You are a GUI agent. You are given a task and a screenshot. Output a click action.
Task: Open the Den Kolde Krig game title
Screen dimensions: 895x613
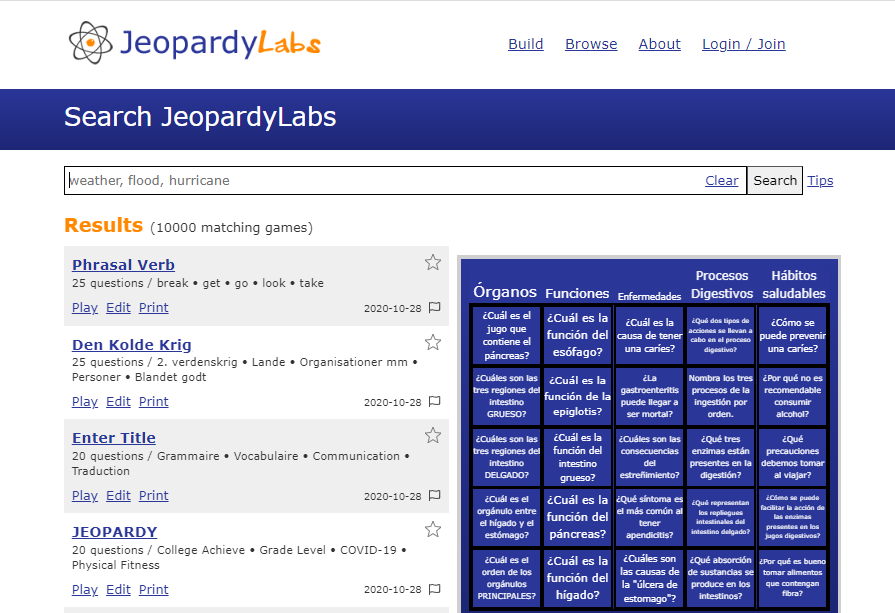coord(131,345)
